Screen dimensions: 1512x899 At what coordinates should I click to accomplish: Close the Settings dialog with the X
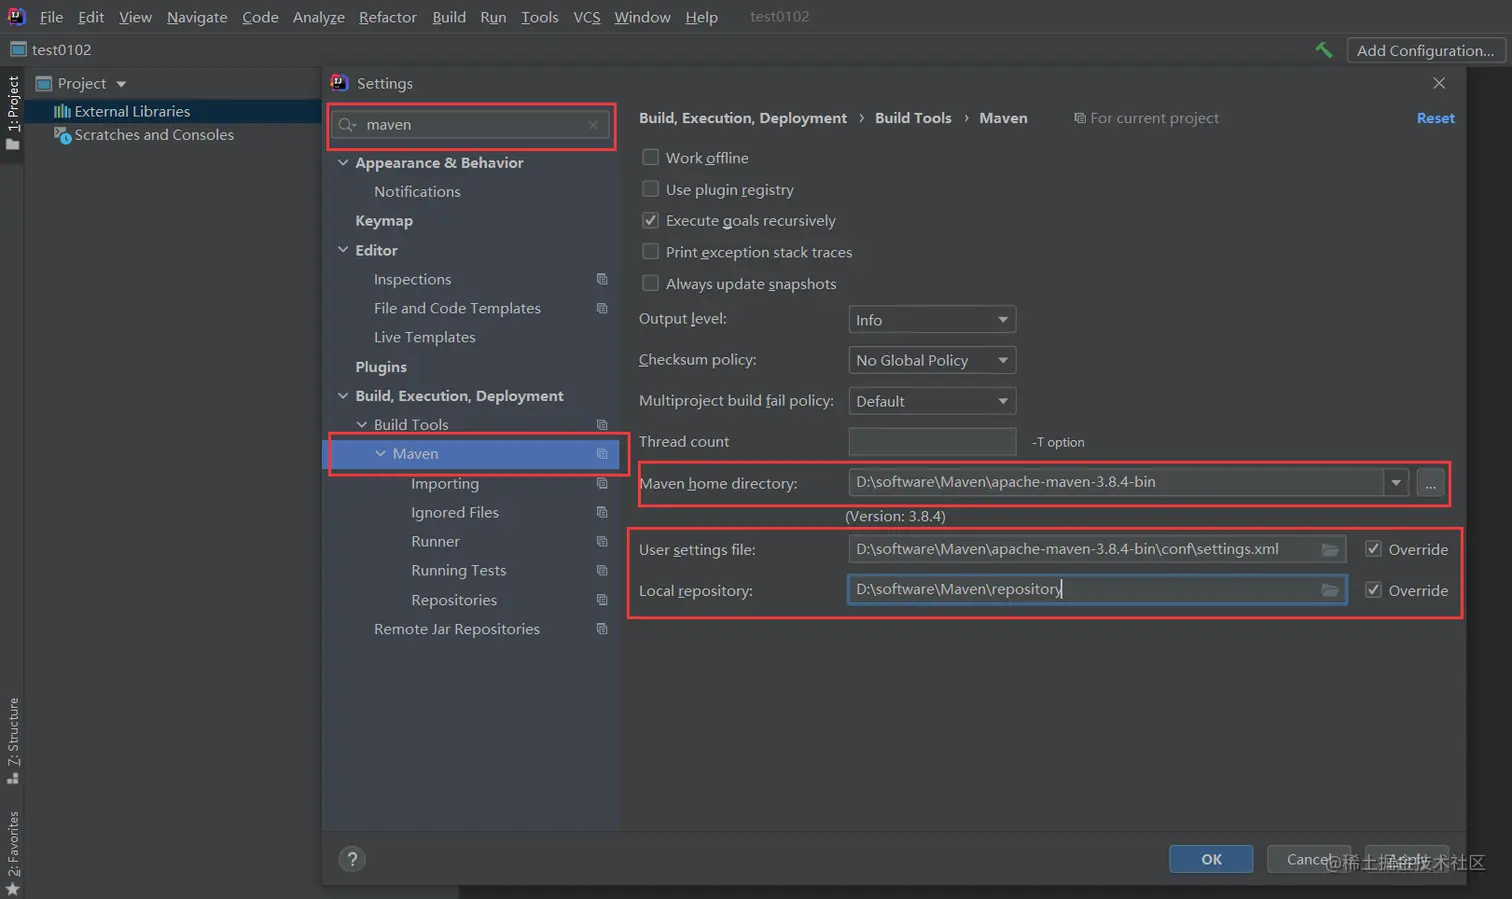pyautogui.click(x=1439, y=83)
